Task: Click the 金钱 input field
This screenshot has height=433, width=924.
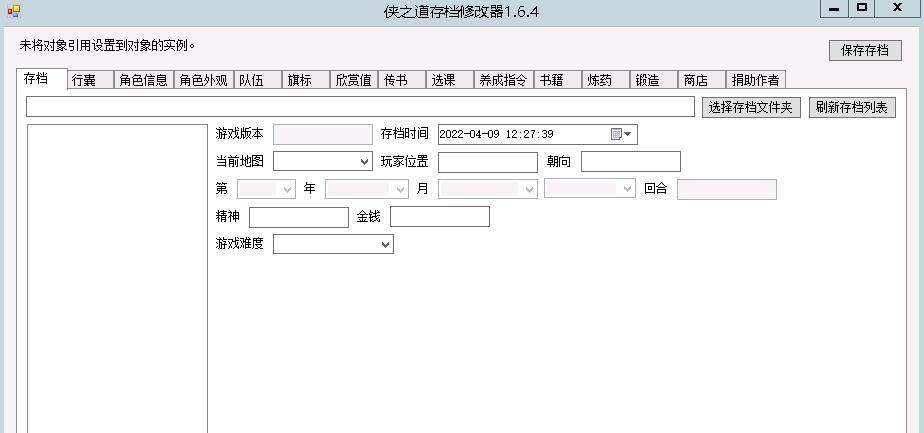Action: coord(440,217)
